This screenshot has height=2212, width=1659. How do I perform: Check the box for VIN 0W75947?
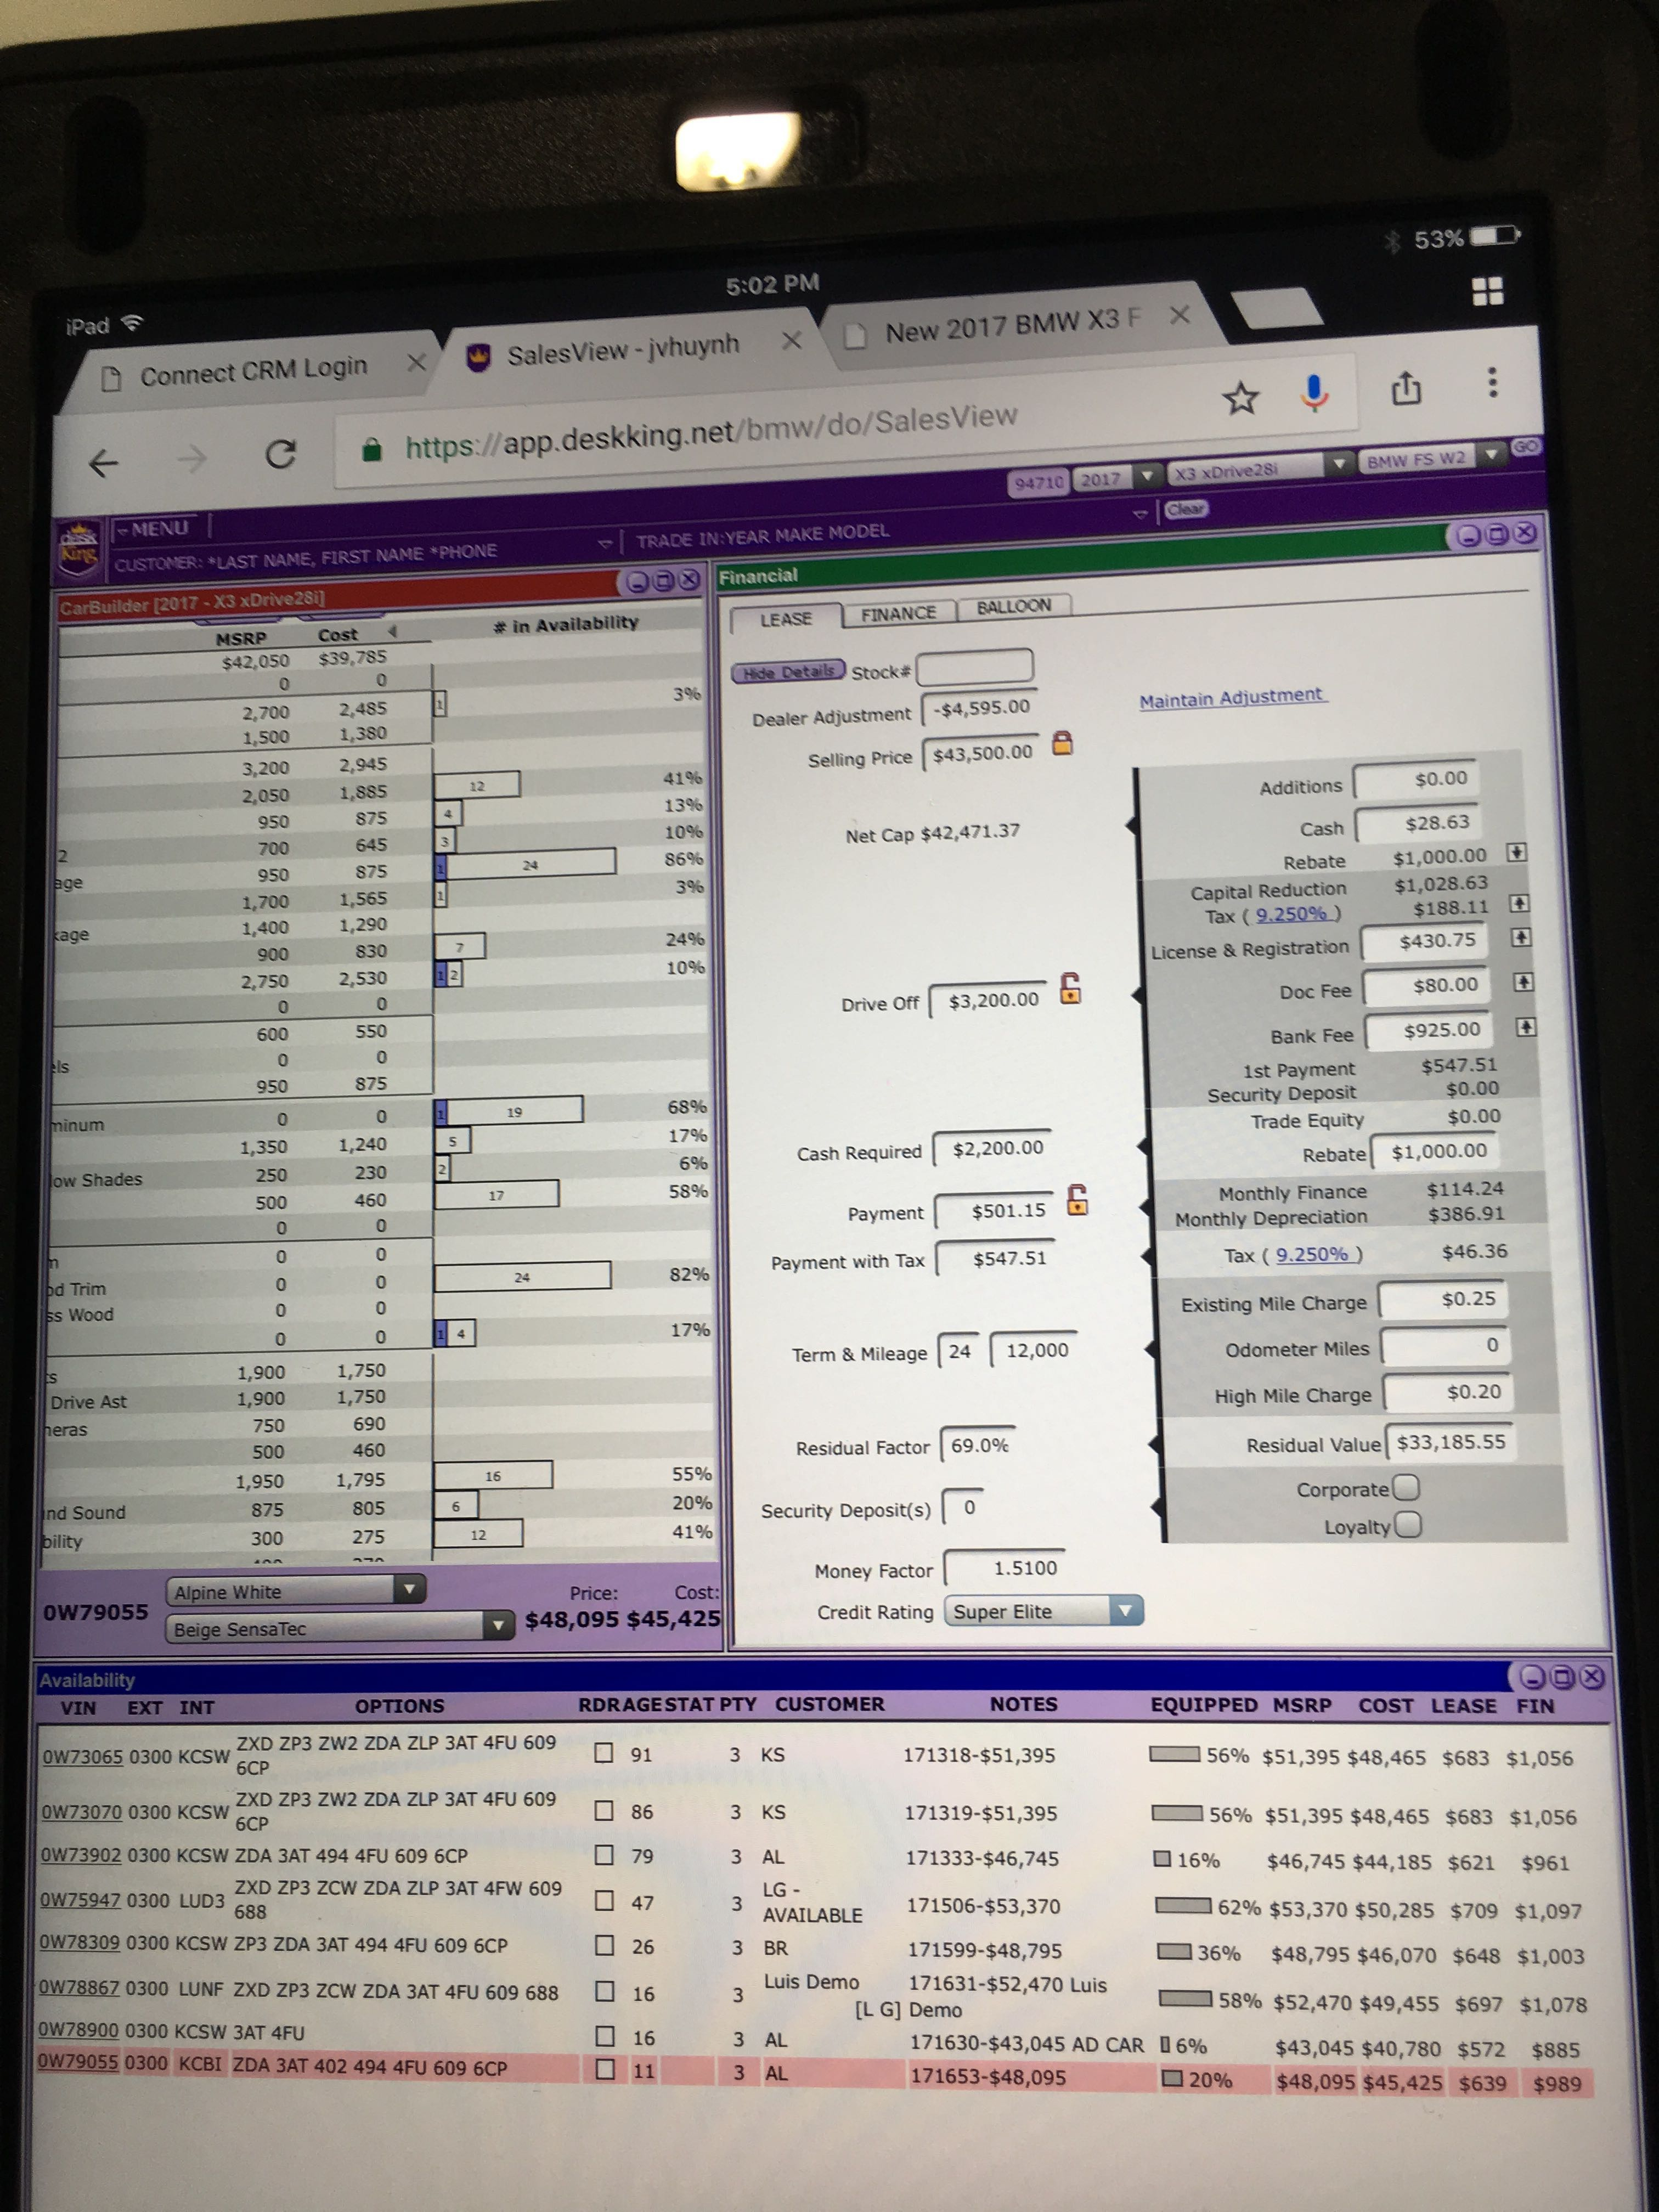pyautogui.click(x=603, y=1900)
